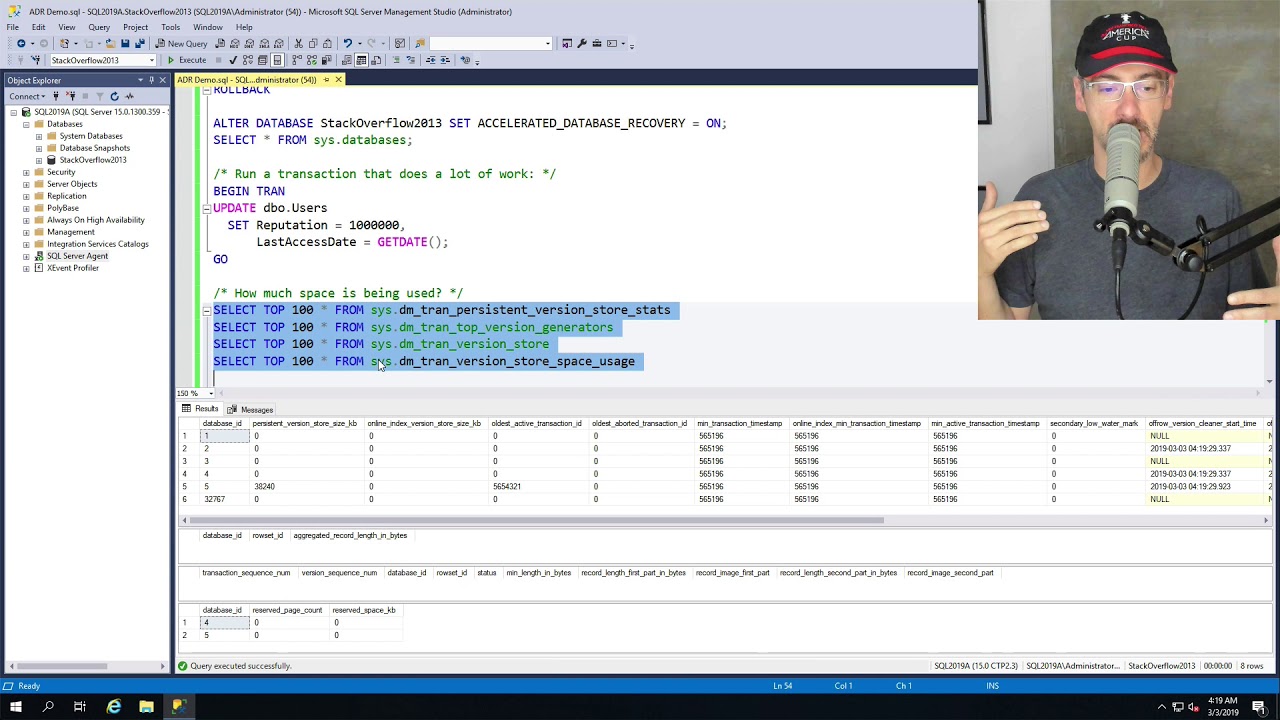Open the StackOverflow2013 database dropdown
This screenshot has width=1280, height=720.
152,60
